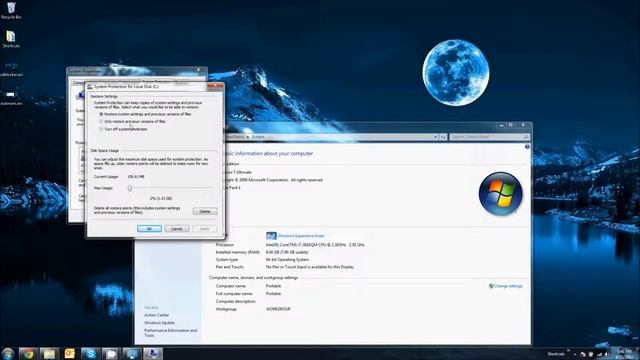Close the System Protection for Local Disk dialog
The image size is (640, 360).
coord(215,86)
